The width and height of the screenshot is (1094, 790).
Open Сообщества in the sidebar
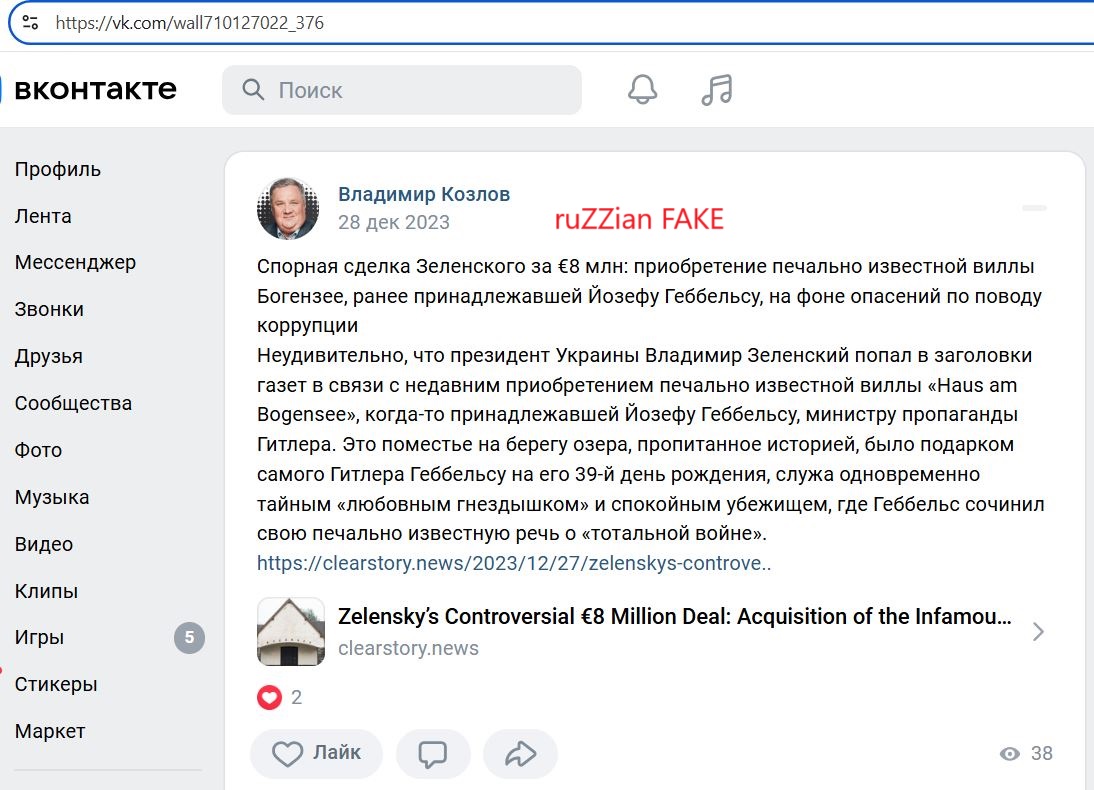tap(73, 403)
